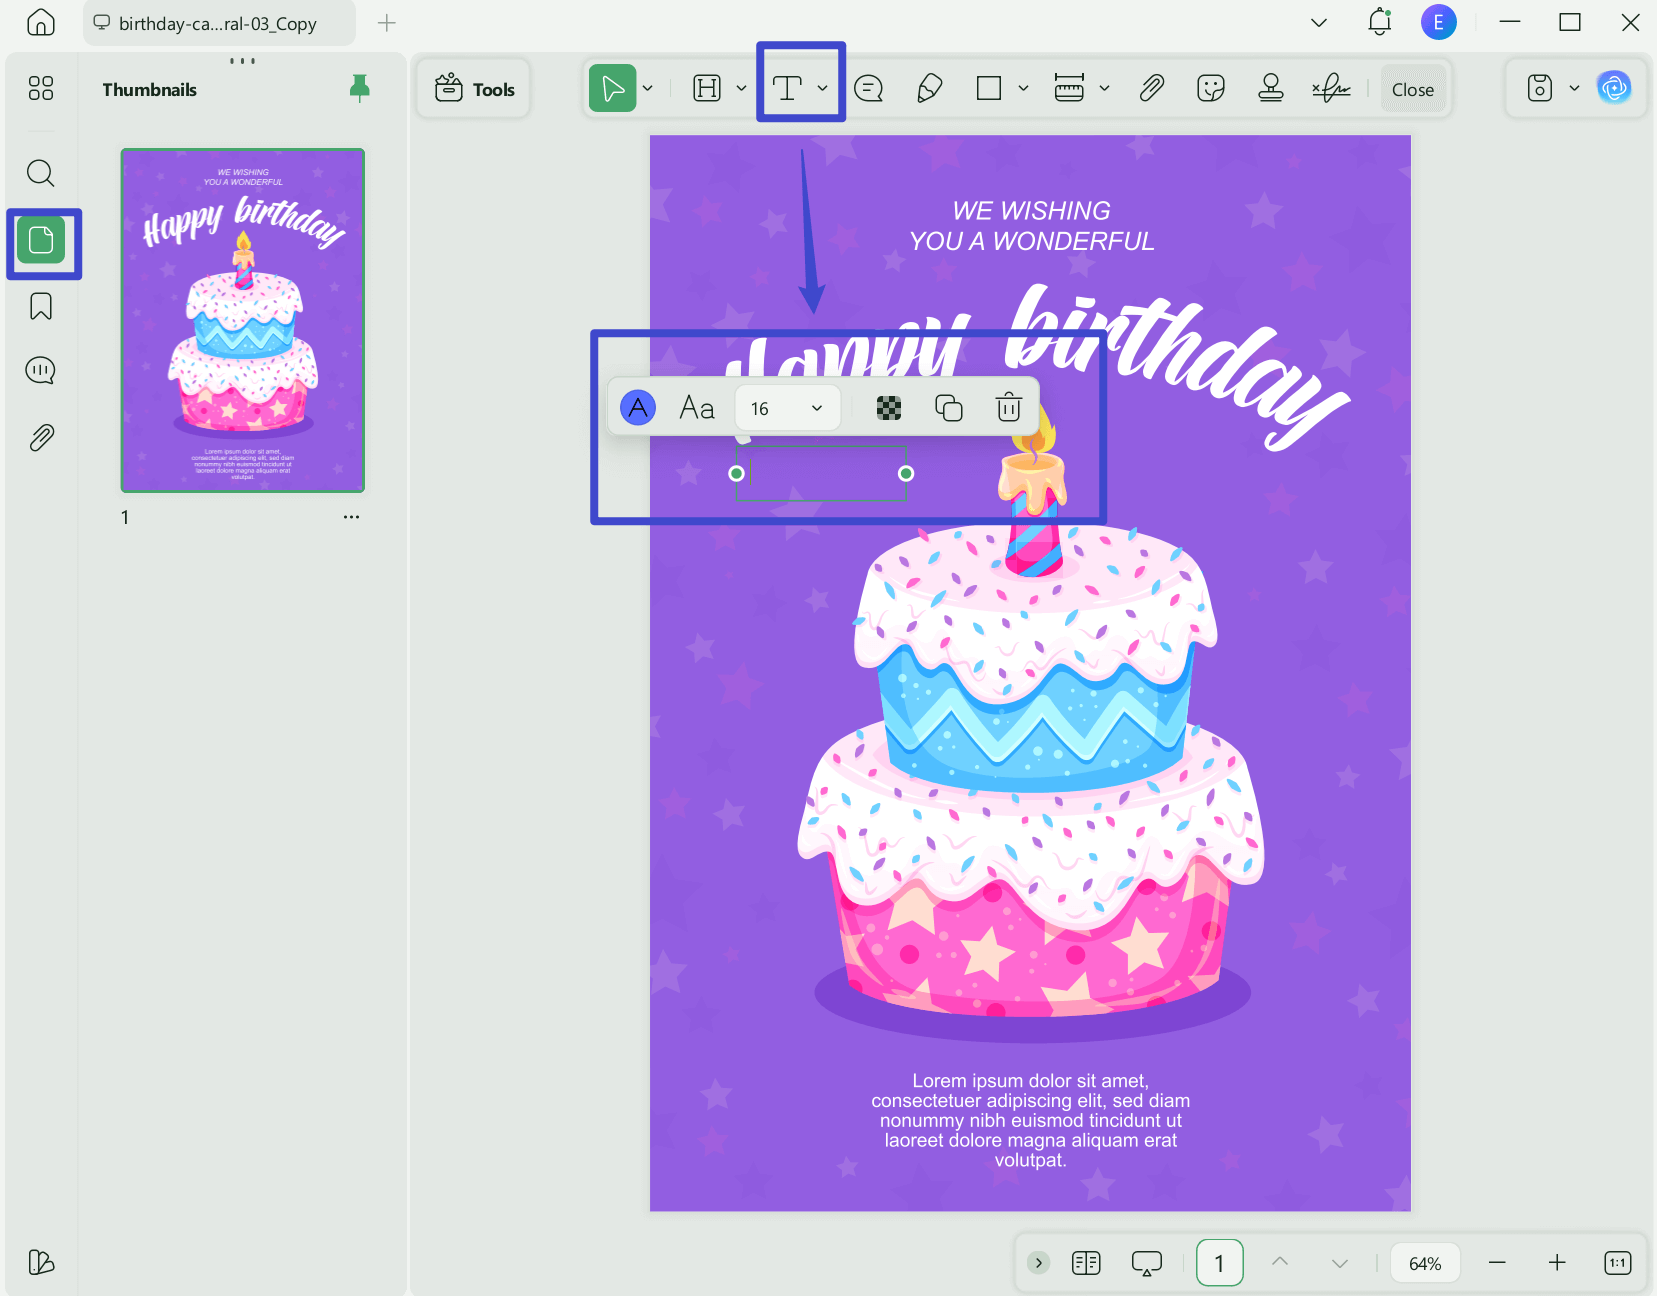Click the Save icon
1657x1296 pixels.
(x=1540, y=89)
